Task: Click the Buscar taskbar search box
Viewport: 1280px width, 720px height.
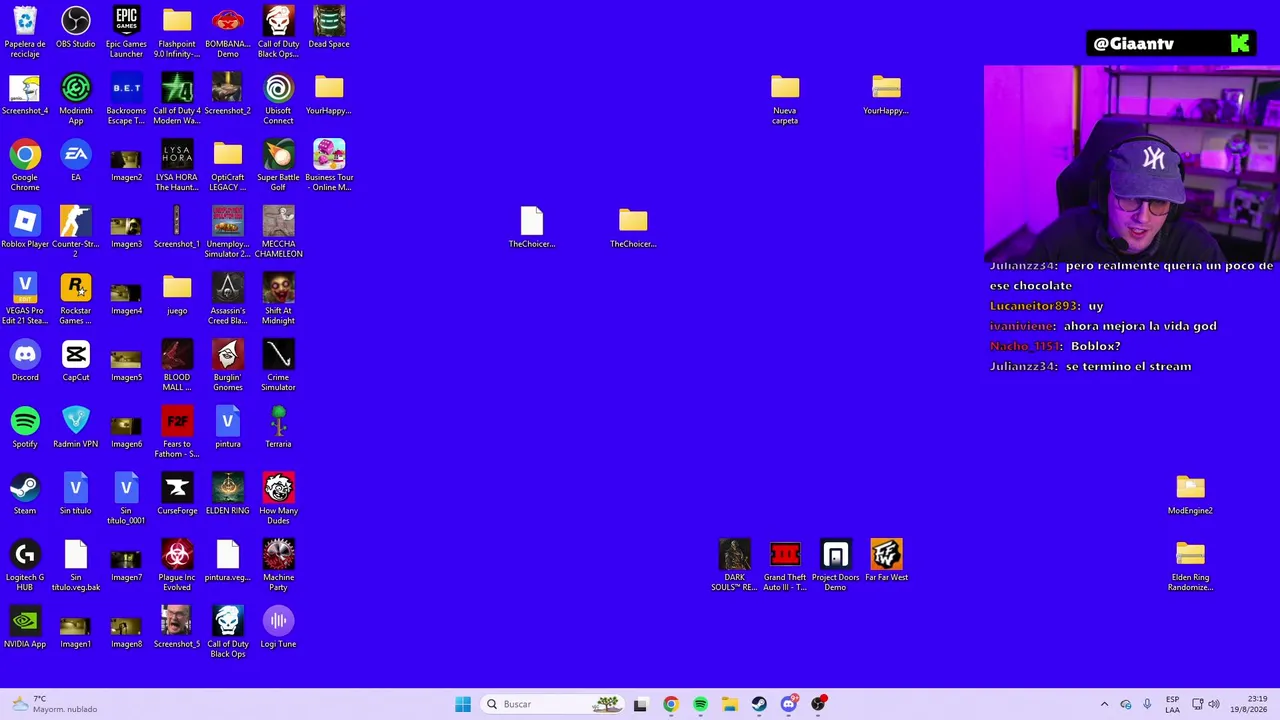Action: click(x=553, y=704)
